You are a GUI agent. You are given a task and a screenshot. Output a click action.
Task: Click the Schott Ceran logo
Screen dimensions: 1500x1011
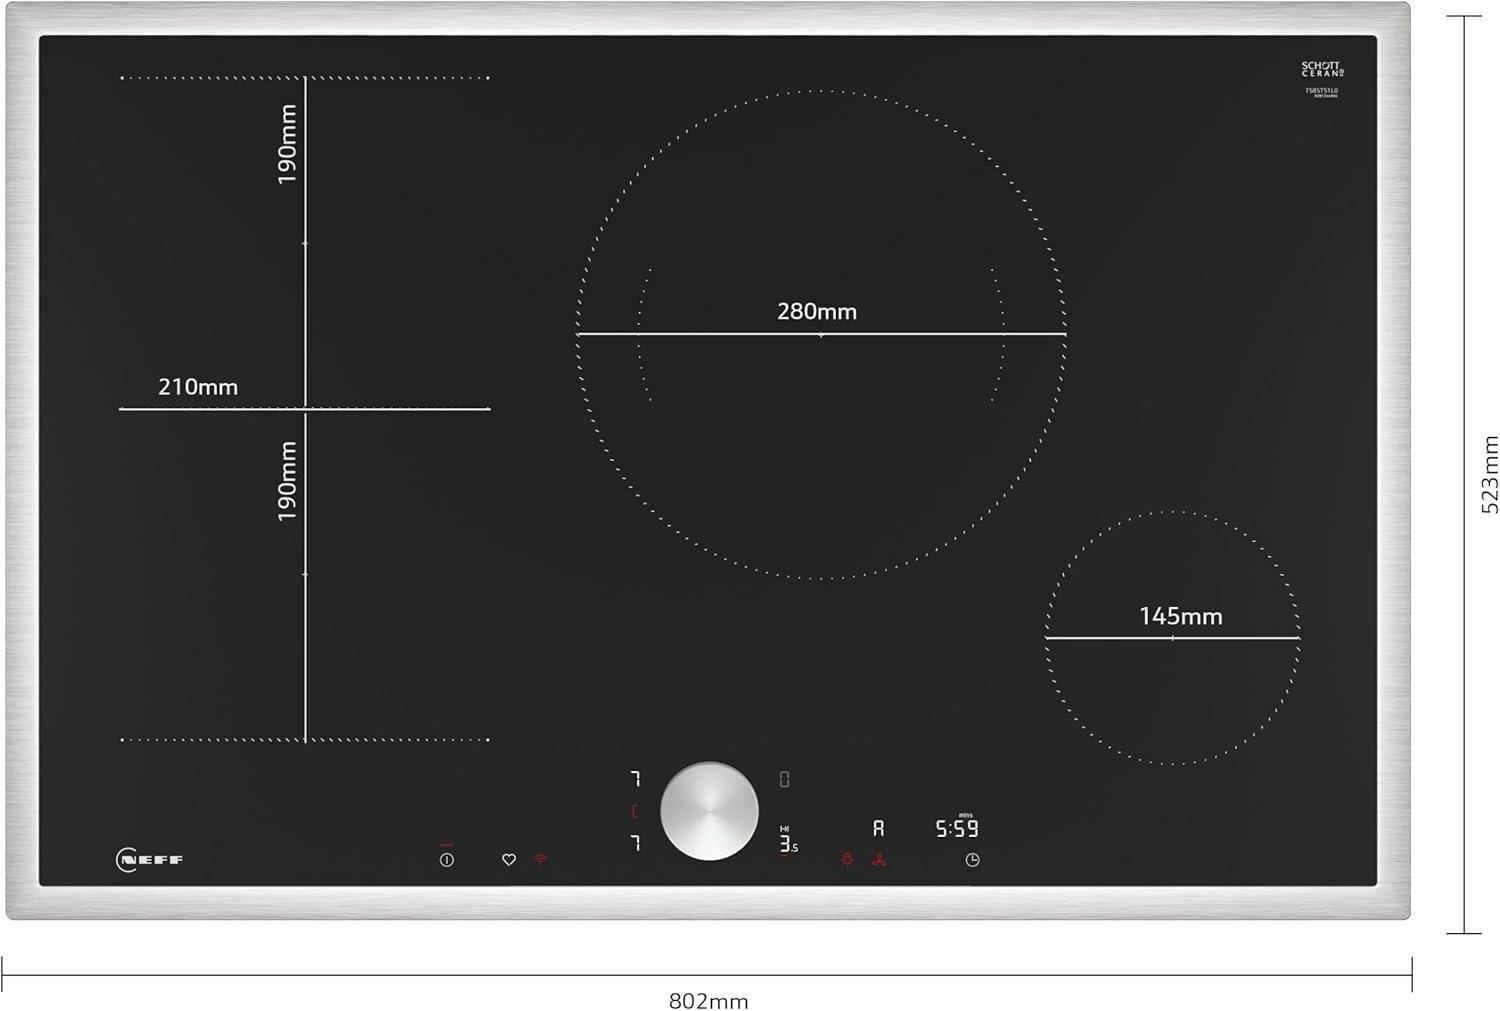[x=1322, y=70]
